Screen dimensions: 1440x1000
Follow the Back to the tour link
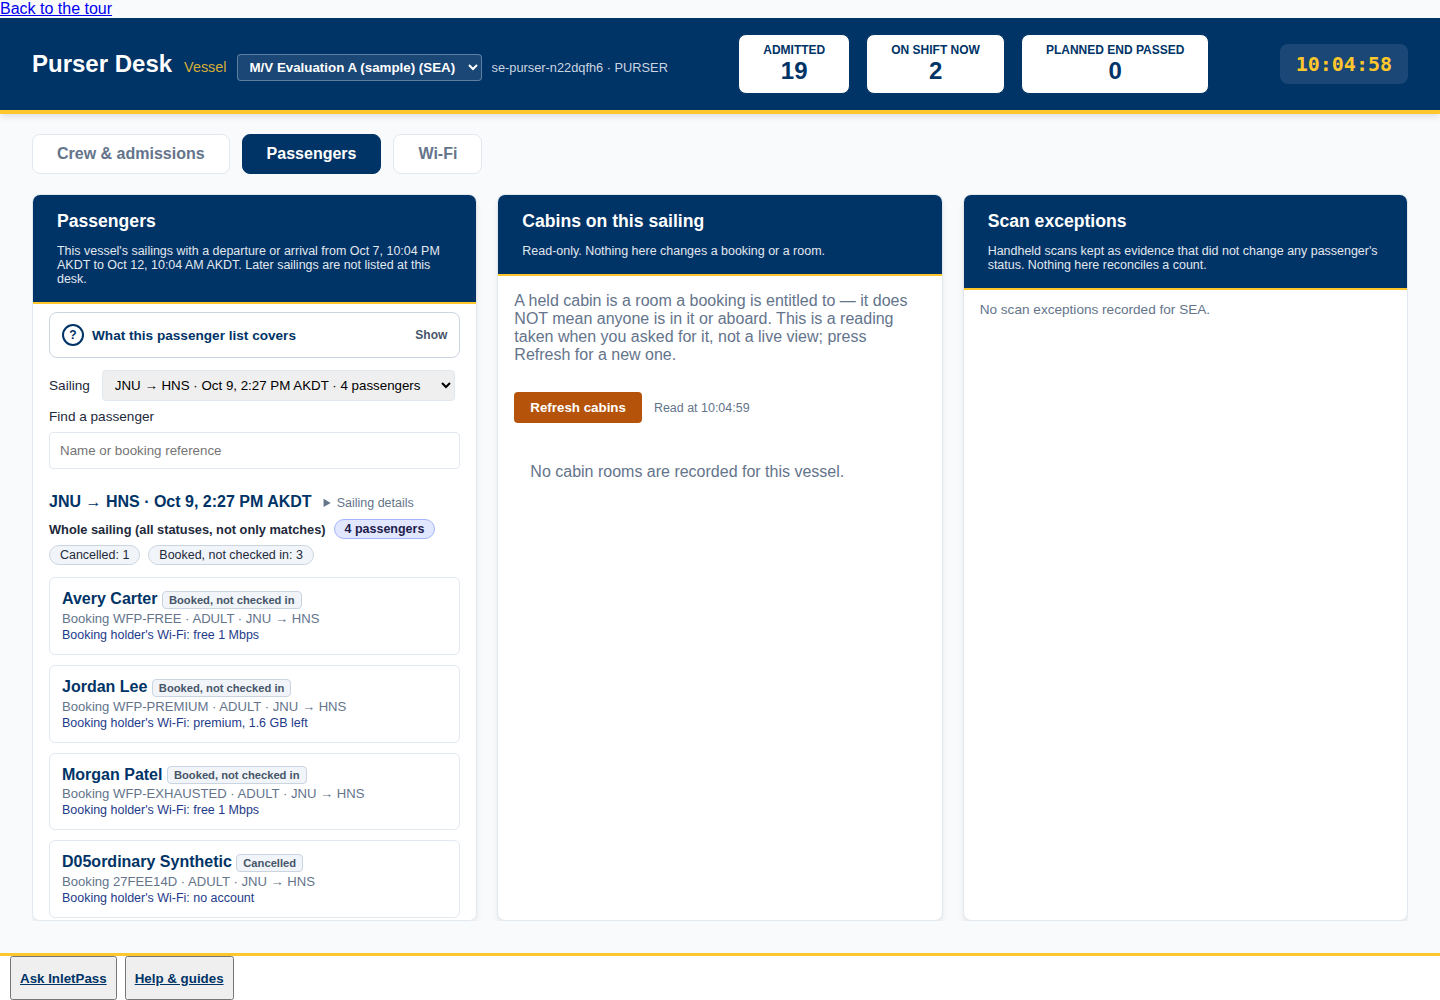[x=56, y=9]
